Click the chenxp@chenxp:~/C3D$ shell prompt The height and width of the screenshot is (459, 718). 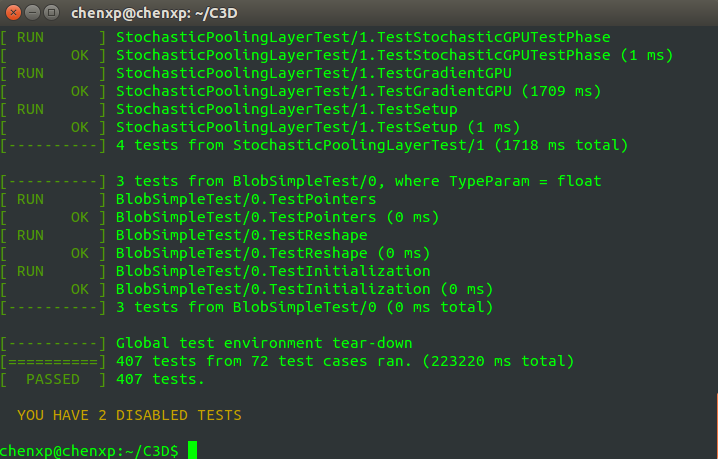(x=90, y=450)
